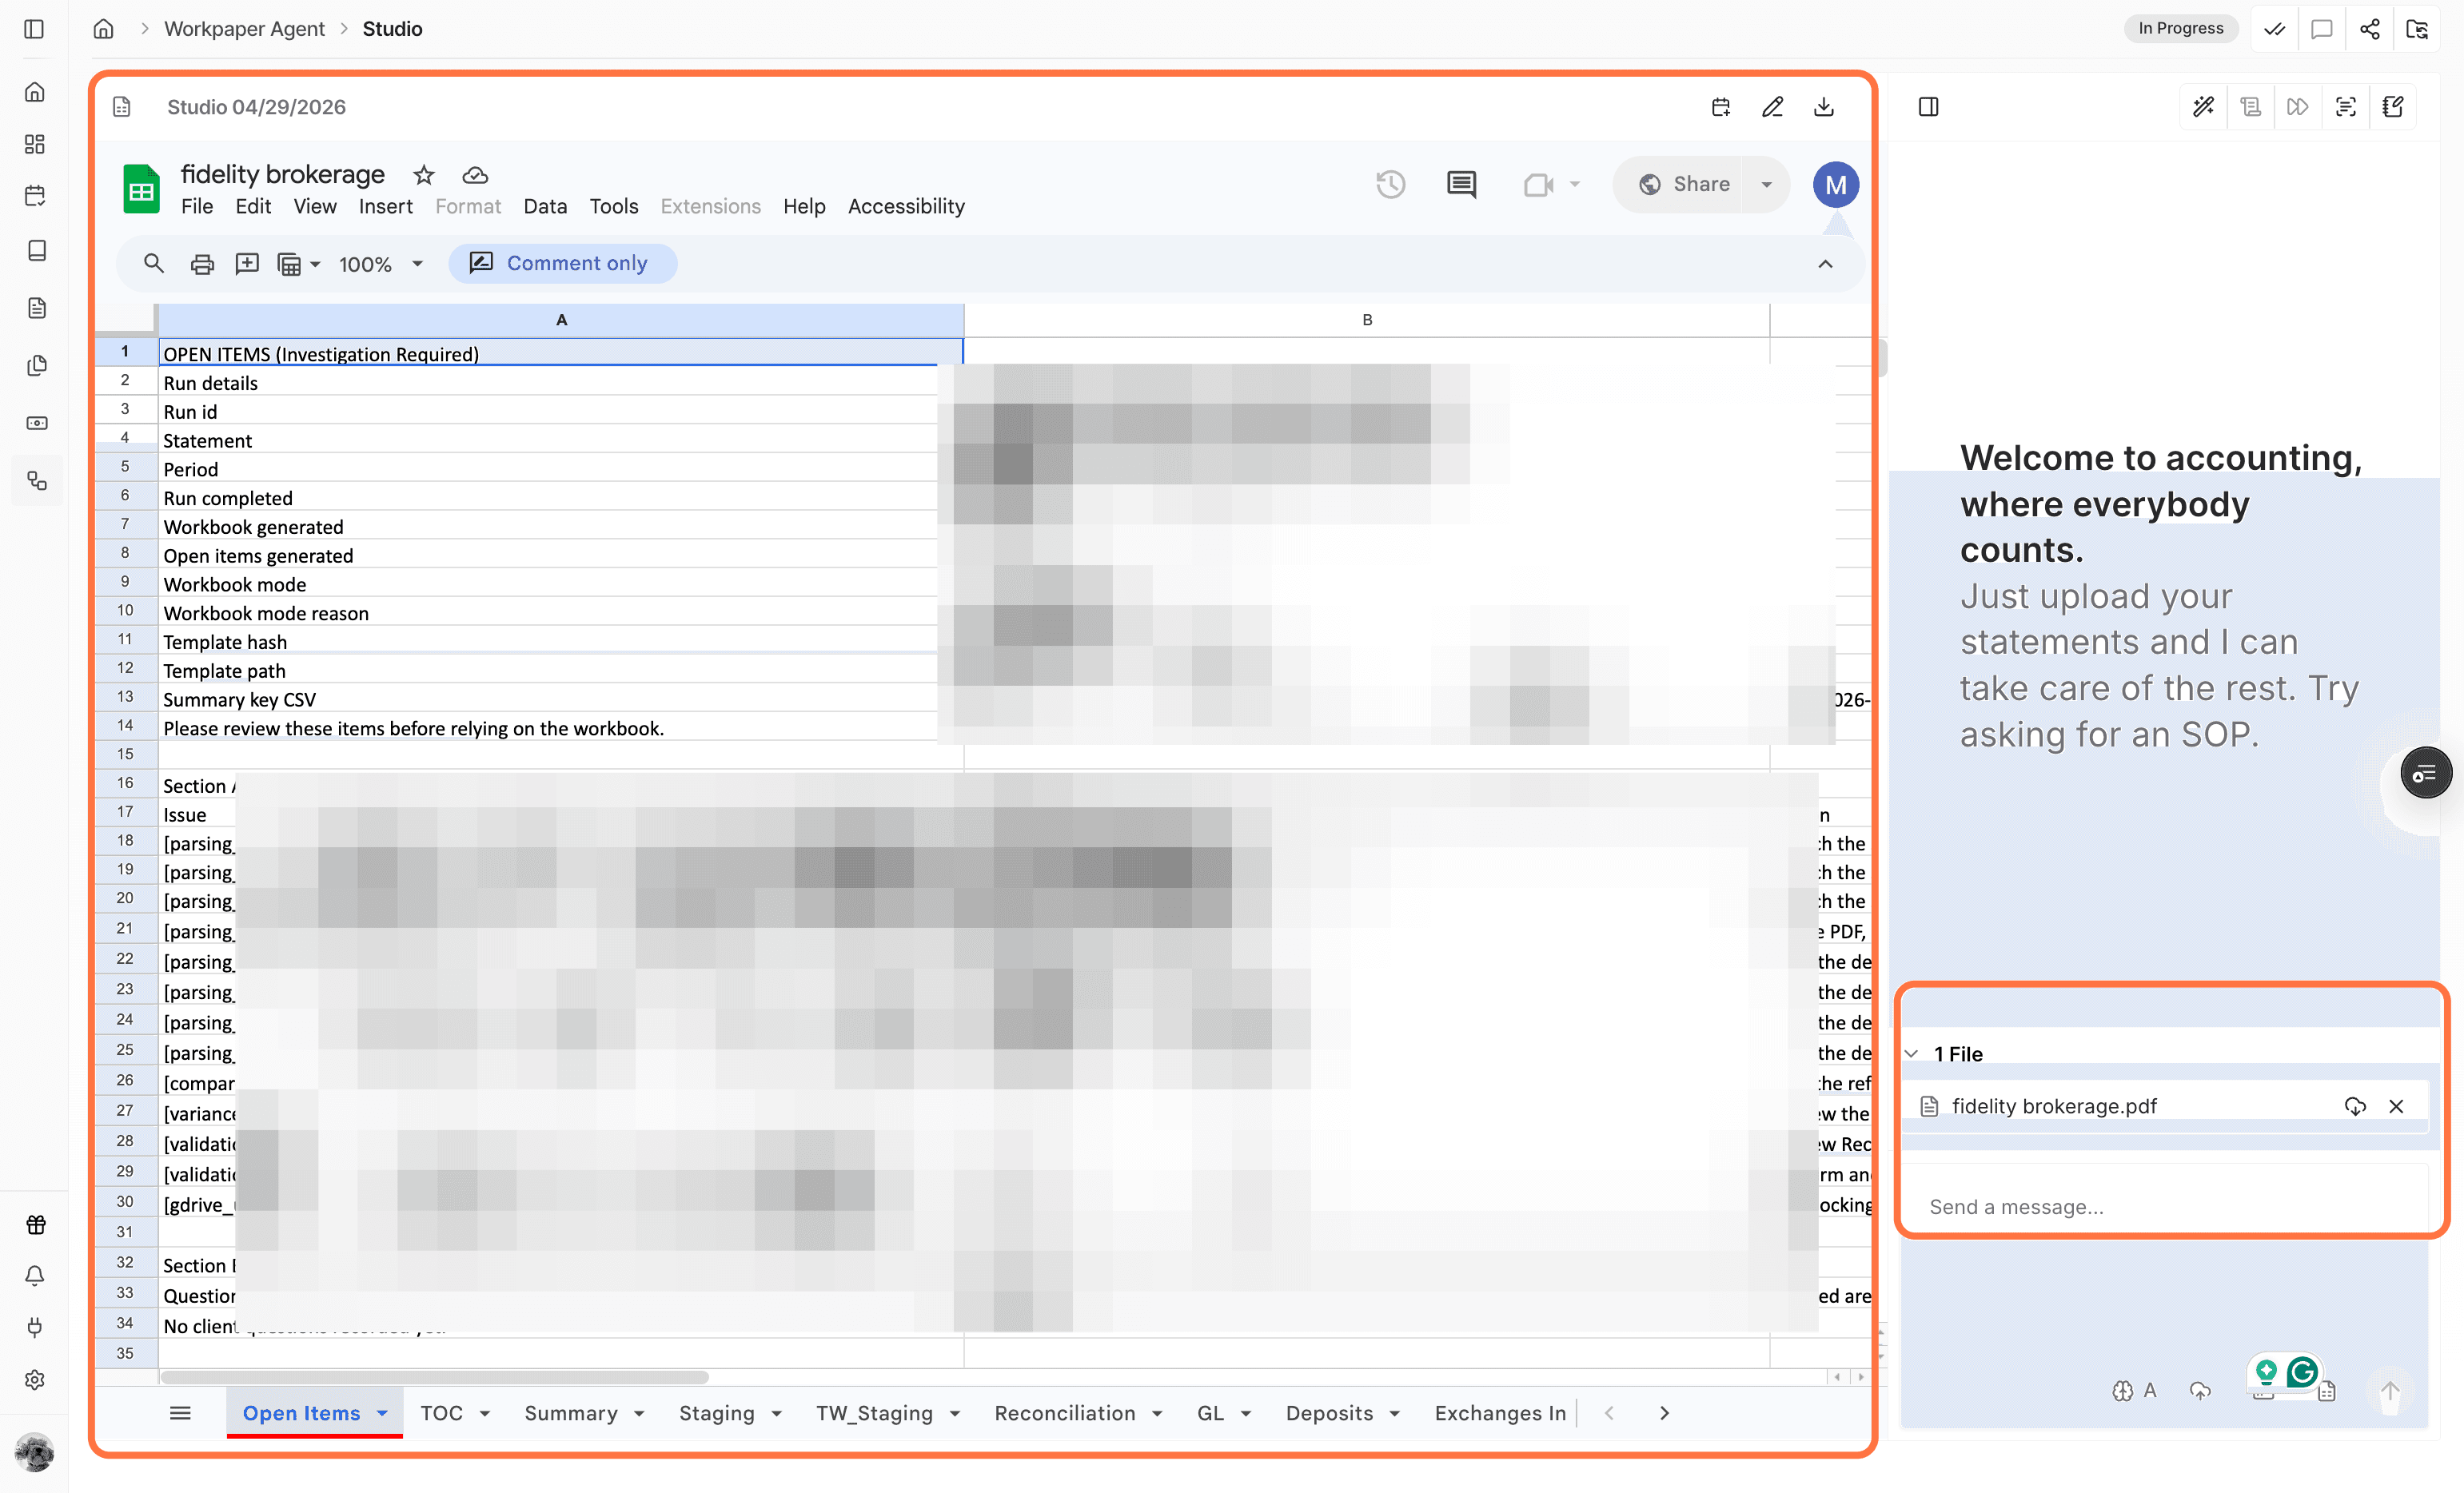Open the Open Items tab dropdown arrow

(382, 1413)
